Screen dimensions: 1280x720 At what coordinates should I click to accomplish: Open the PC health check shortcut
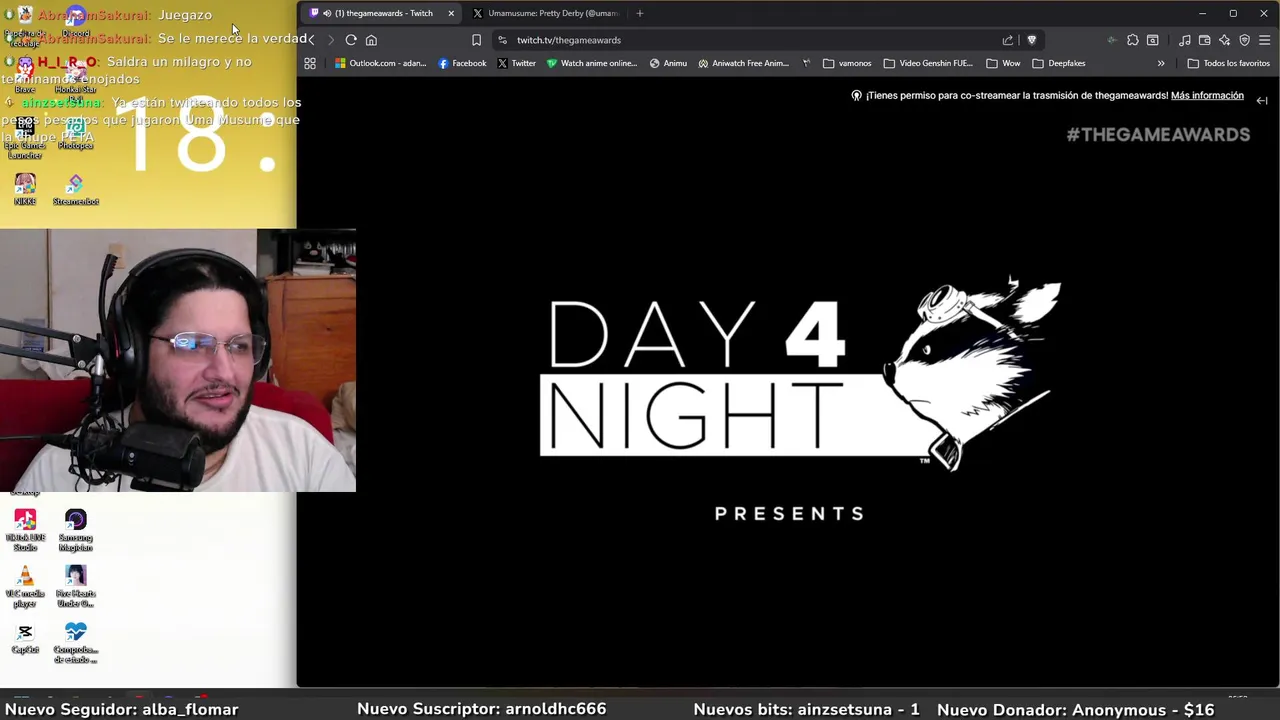76,643
